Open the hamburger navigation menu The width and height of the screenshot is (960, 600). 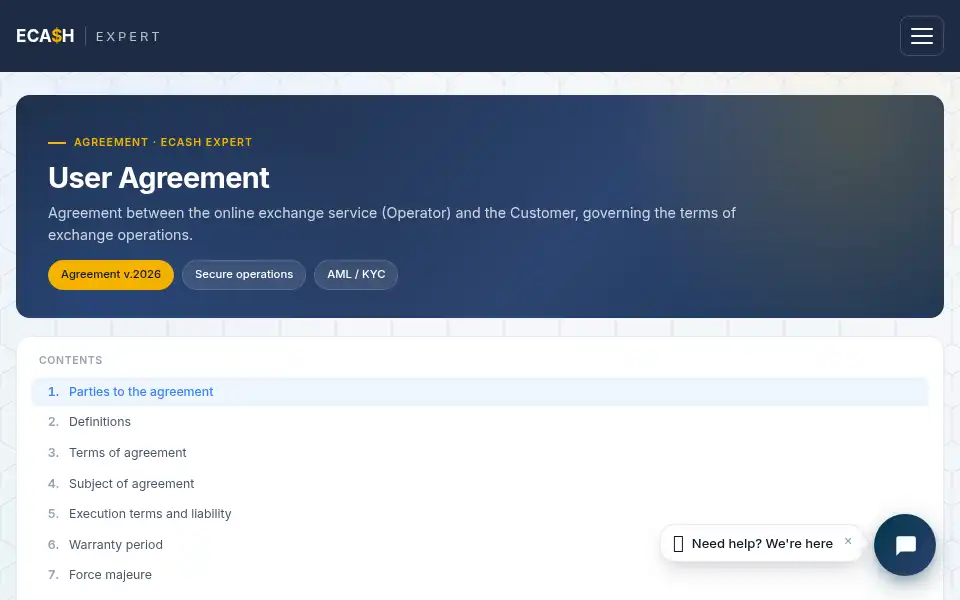pyautogui.click(x=921, y=36)
